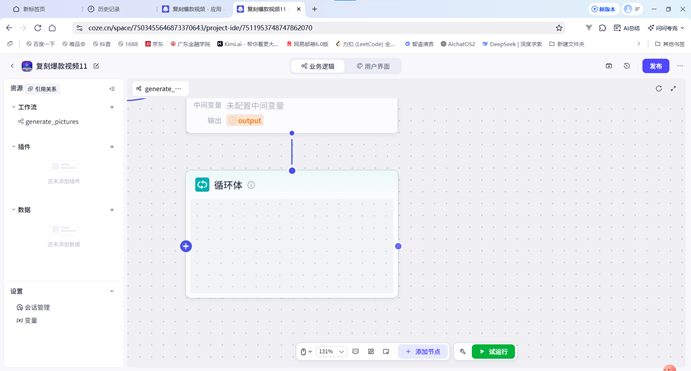Collapse the 资源 side panel with its fold icon
Image resolution: width=691 pixels, height=371 pixels.
point(112,89)
